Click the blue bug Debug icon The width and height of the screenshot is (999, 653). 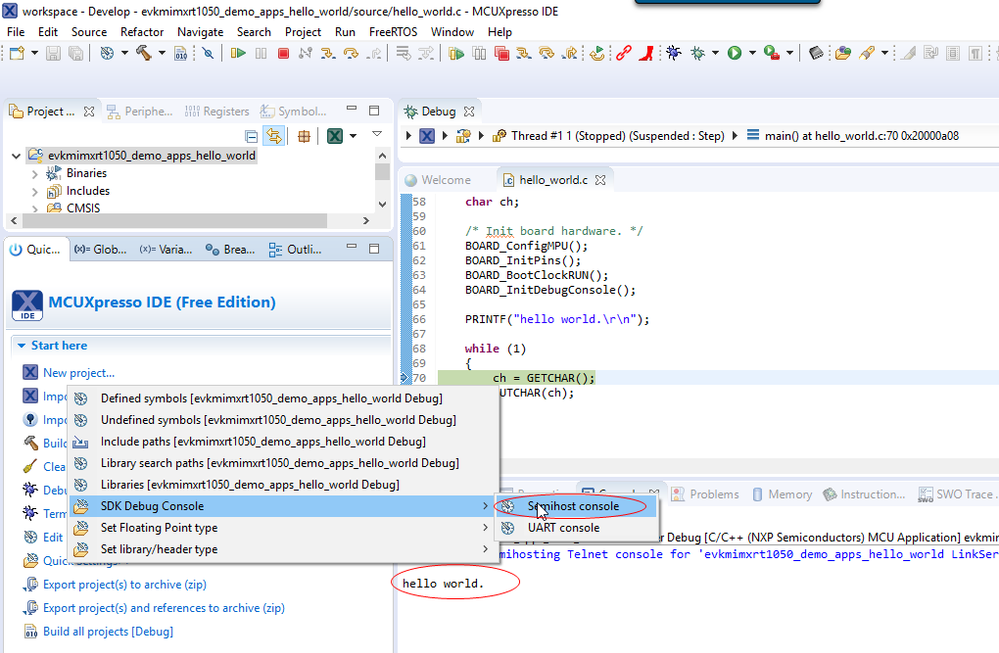pyautogui.click(x=673, y=54)
